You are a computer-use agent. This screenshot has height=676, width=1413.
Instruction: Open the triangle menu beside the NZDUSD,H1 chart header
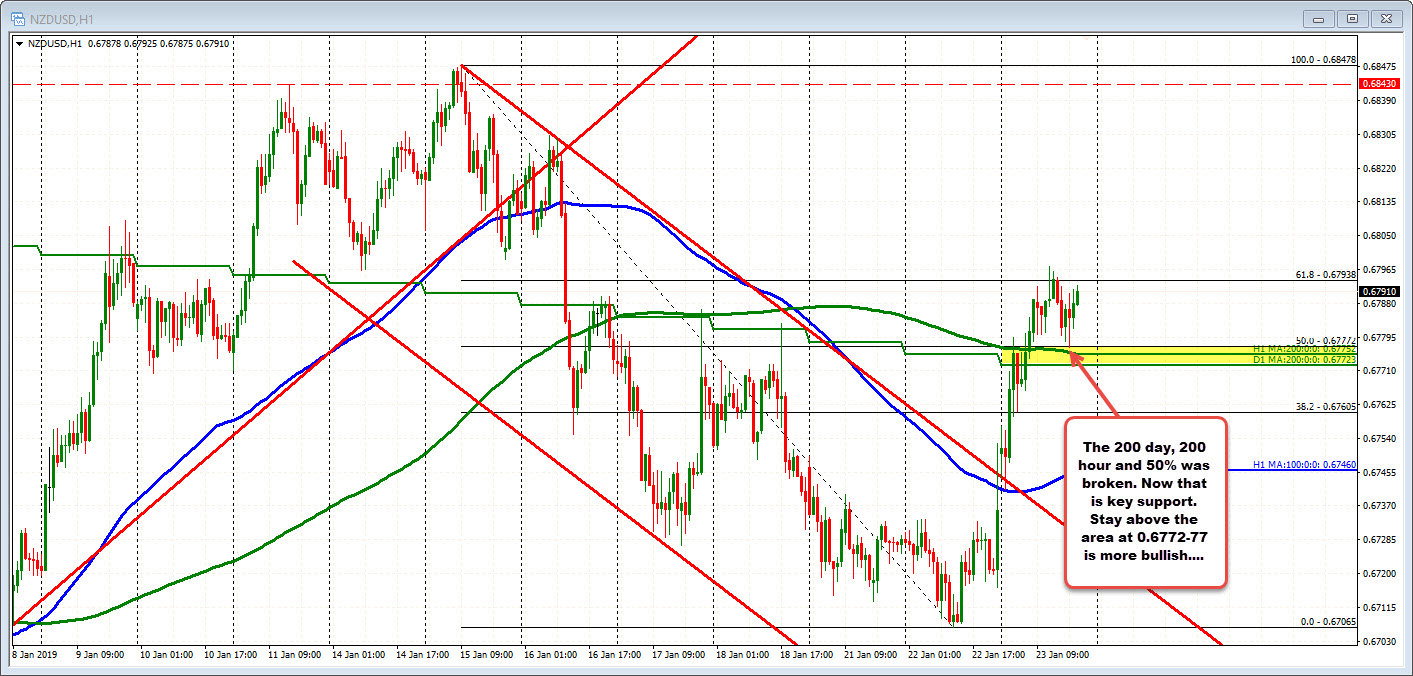tap(20, 44)
